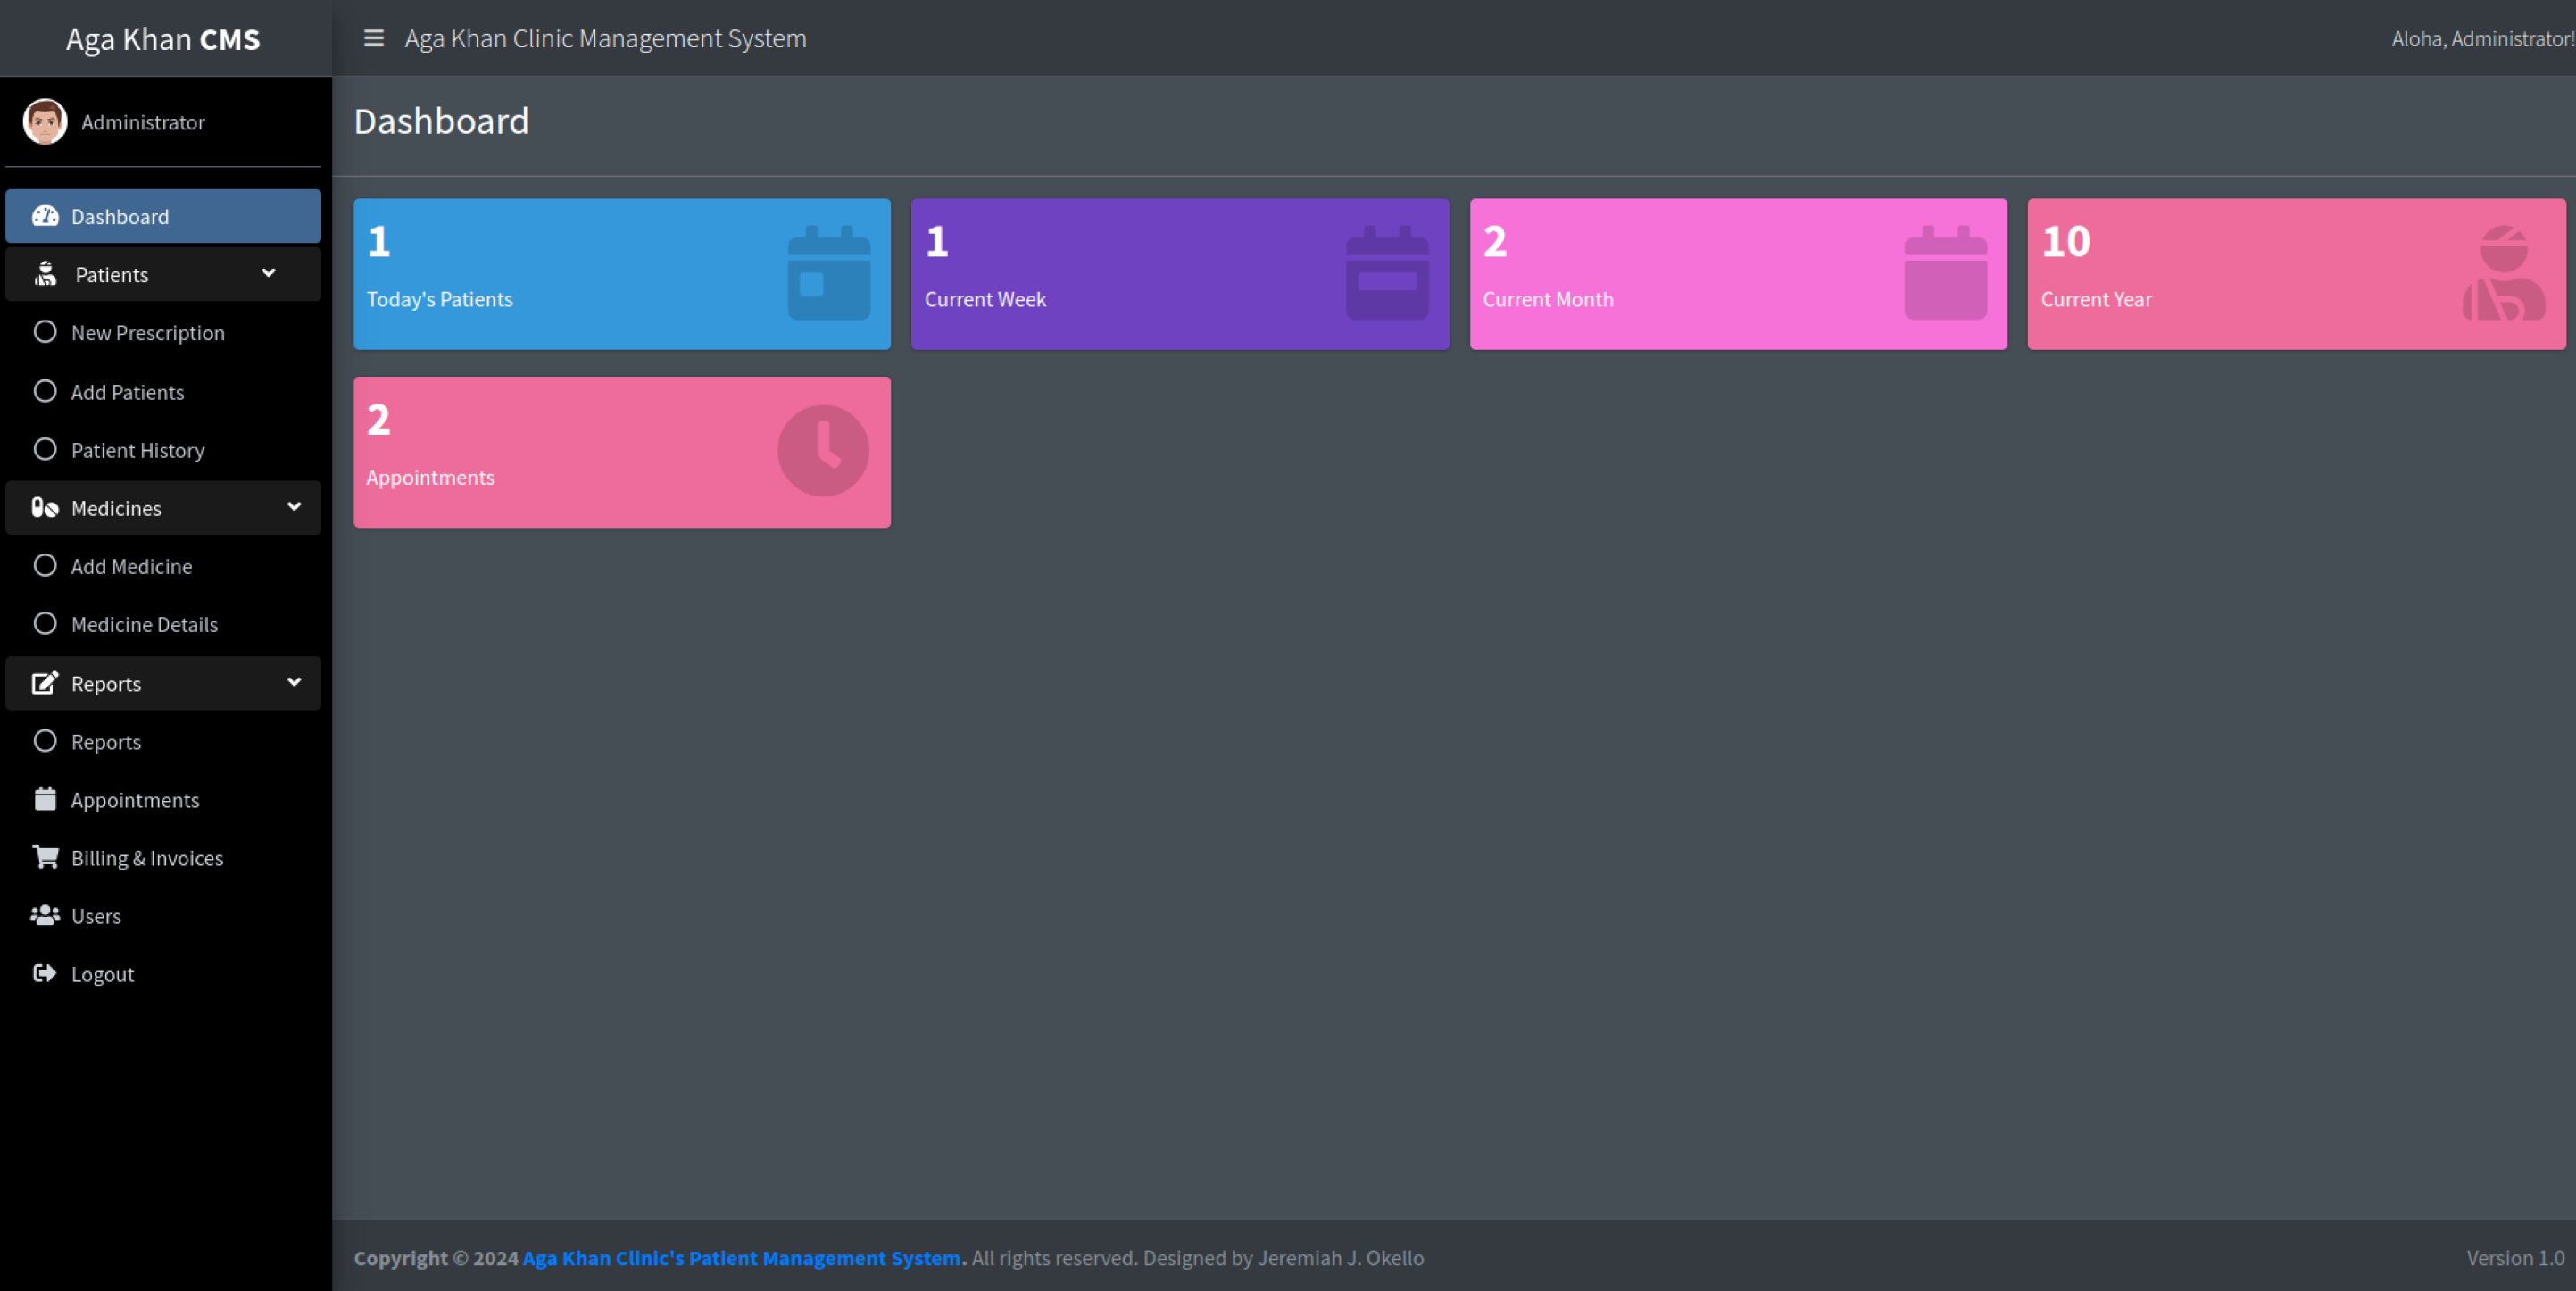Click circle icon beside Patient History
This screenshot has width=2576, height=1291.
pyautogui.click(x=45, y=449)
